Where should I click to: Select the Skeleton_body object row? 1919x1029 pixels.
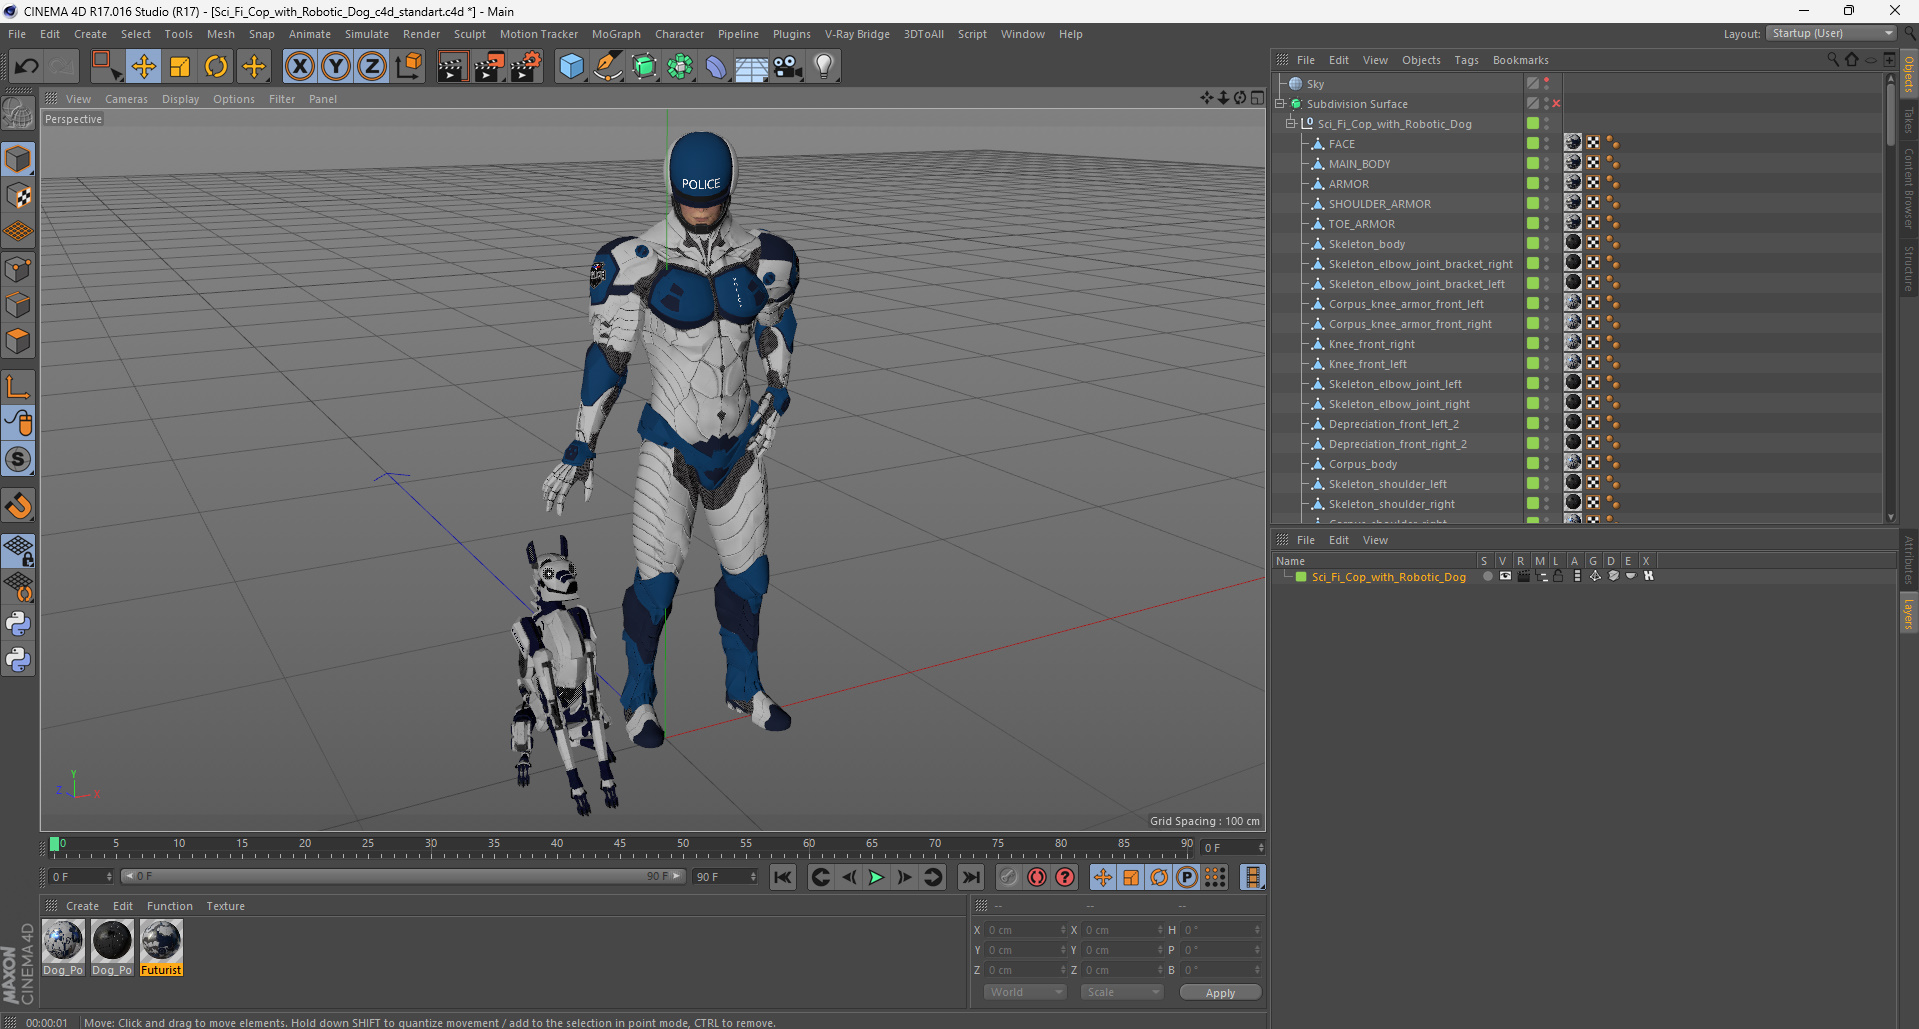click(x=1367, y=244)
